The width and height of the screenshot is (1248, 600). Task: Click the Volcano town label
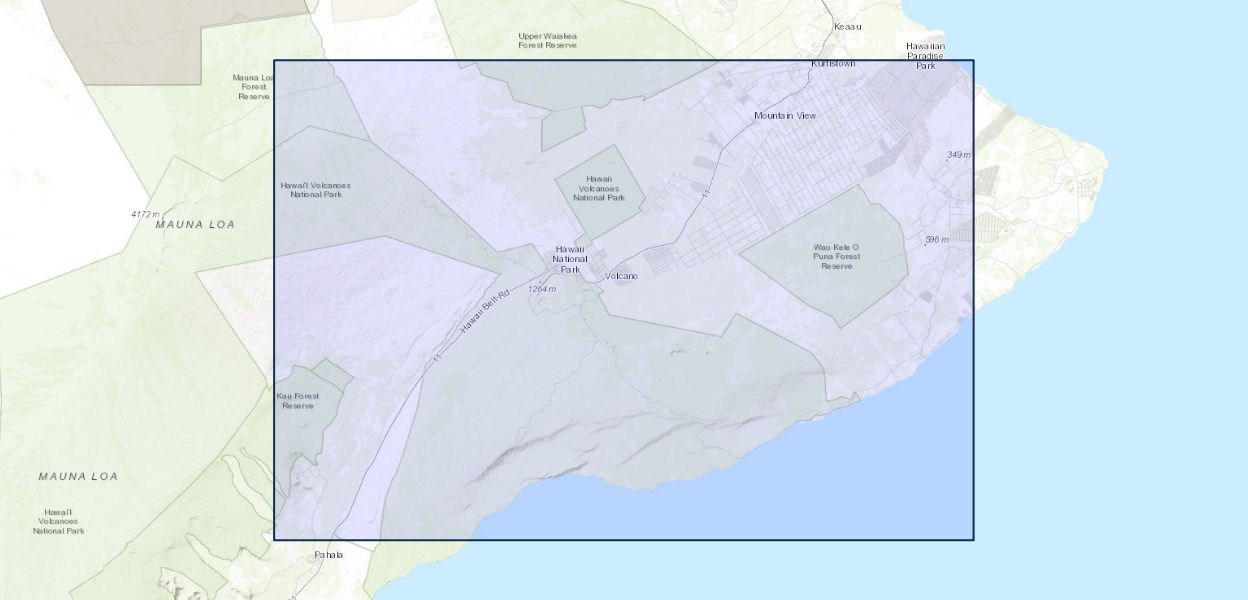pos(621,276)
